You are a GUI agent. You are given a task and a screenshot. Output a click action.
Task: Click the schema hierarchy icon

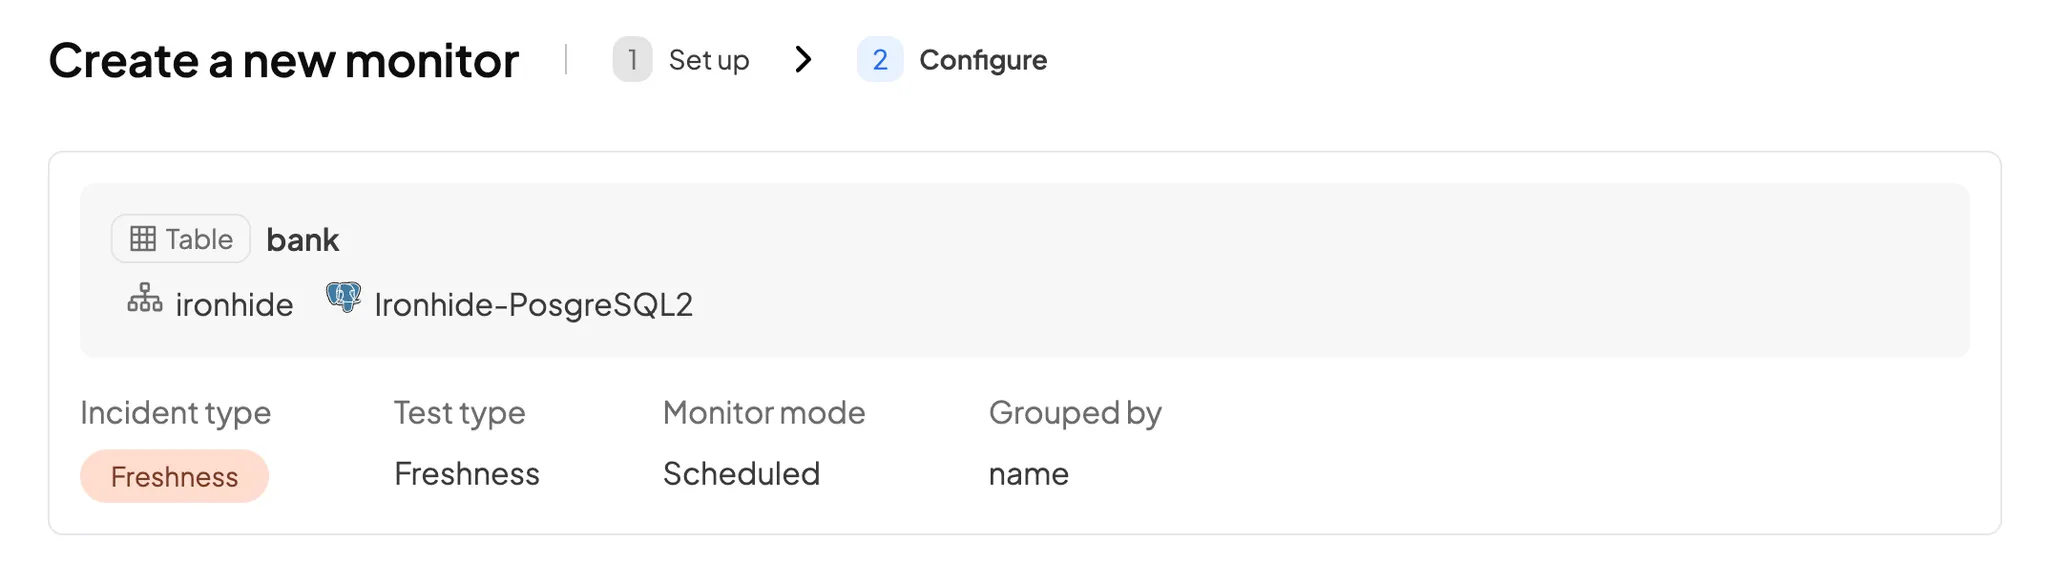[145, 298]
